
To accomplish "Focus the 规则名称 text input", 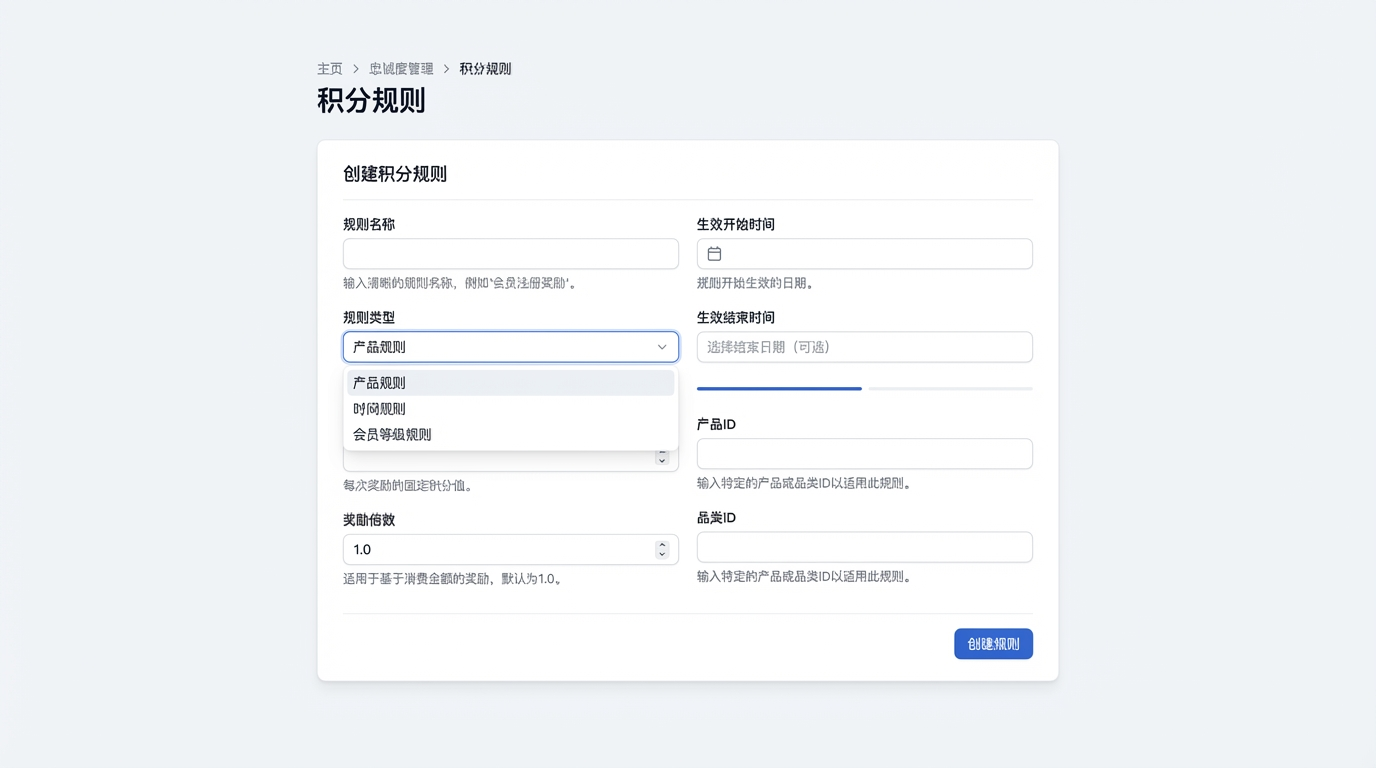I will [510, 254].
